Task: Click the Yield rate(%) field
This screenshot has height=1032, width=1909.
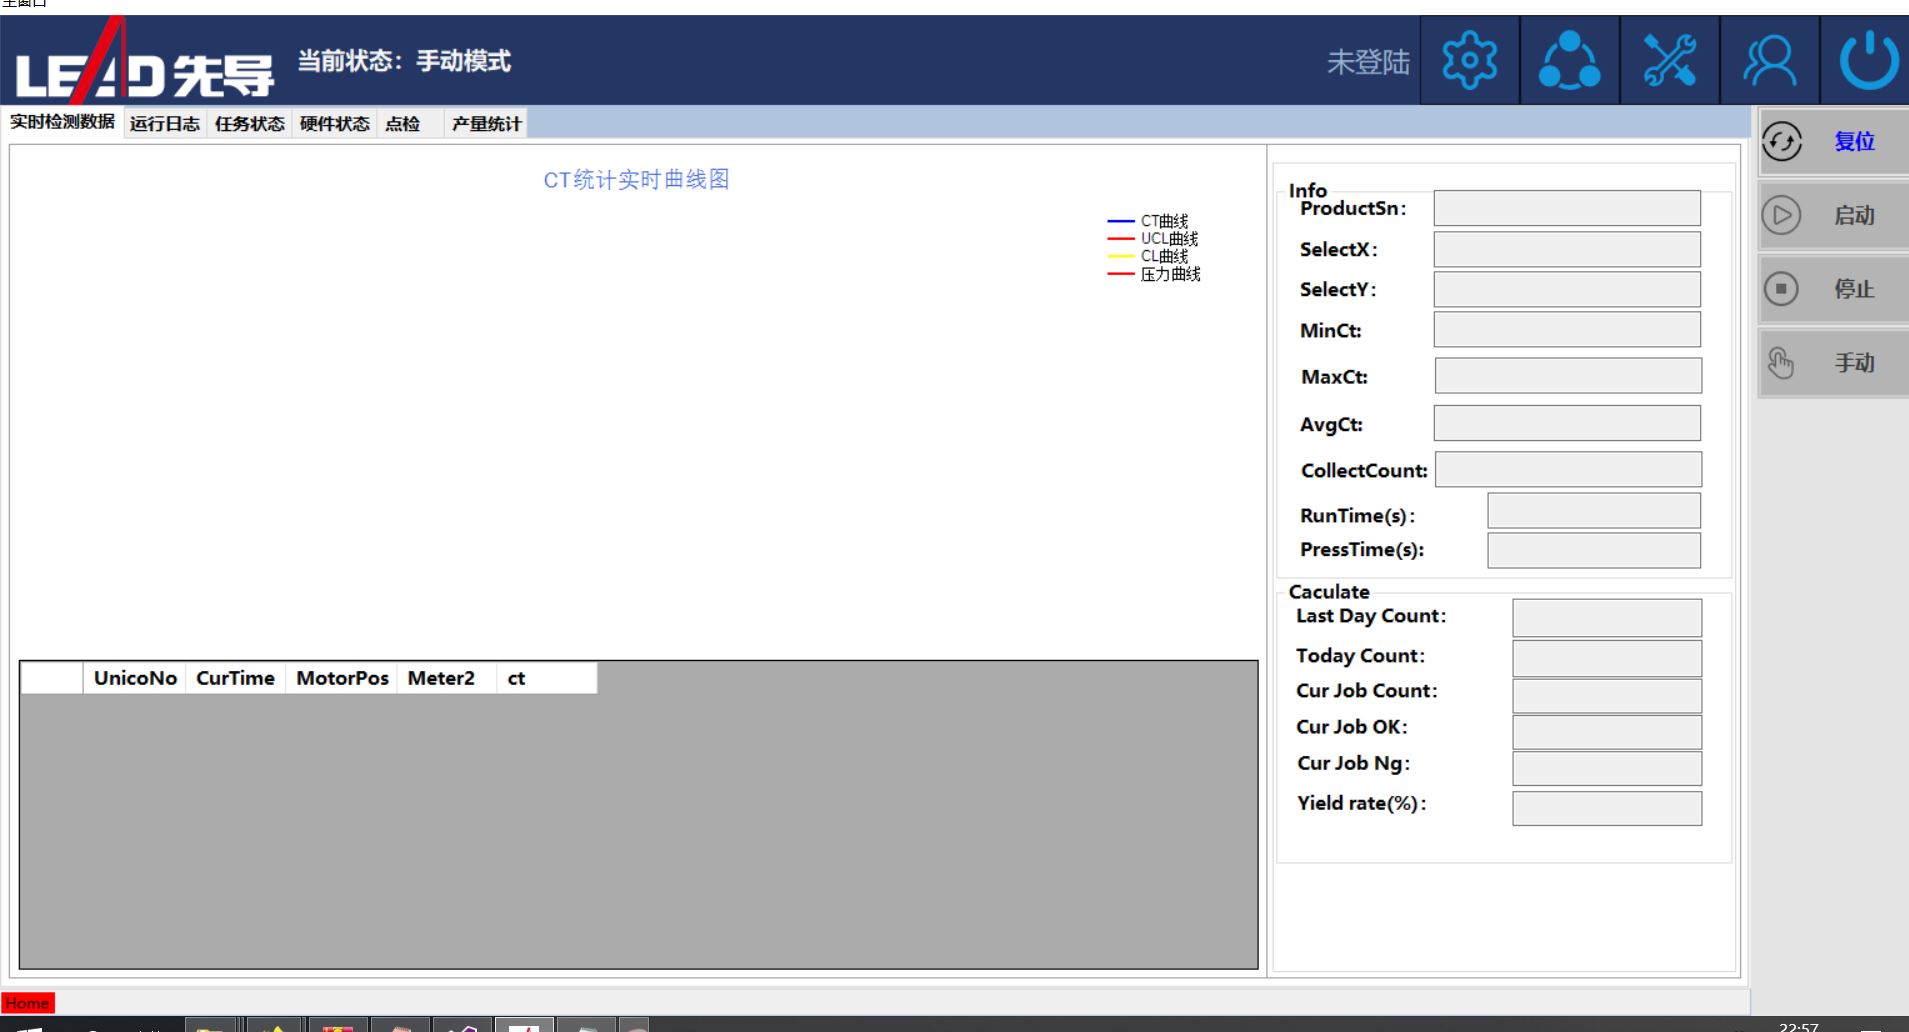Action: 1606,808
